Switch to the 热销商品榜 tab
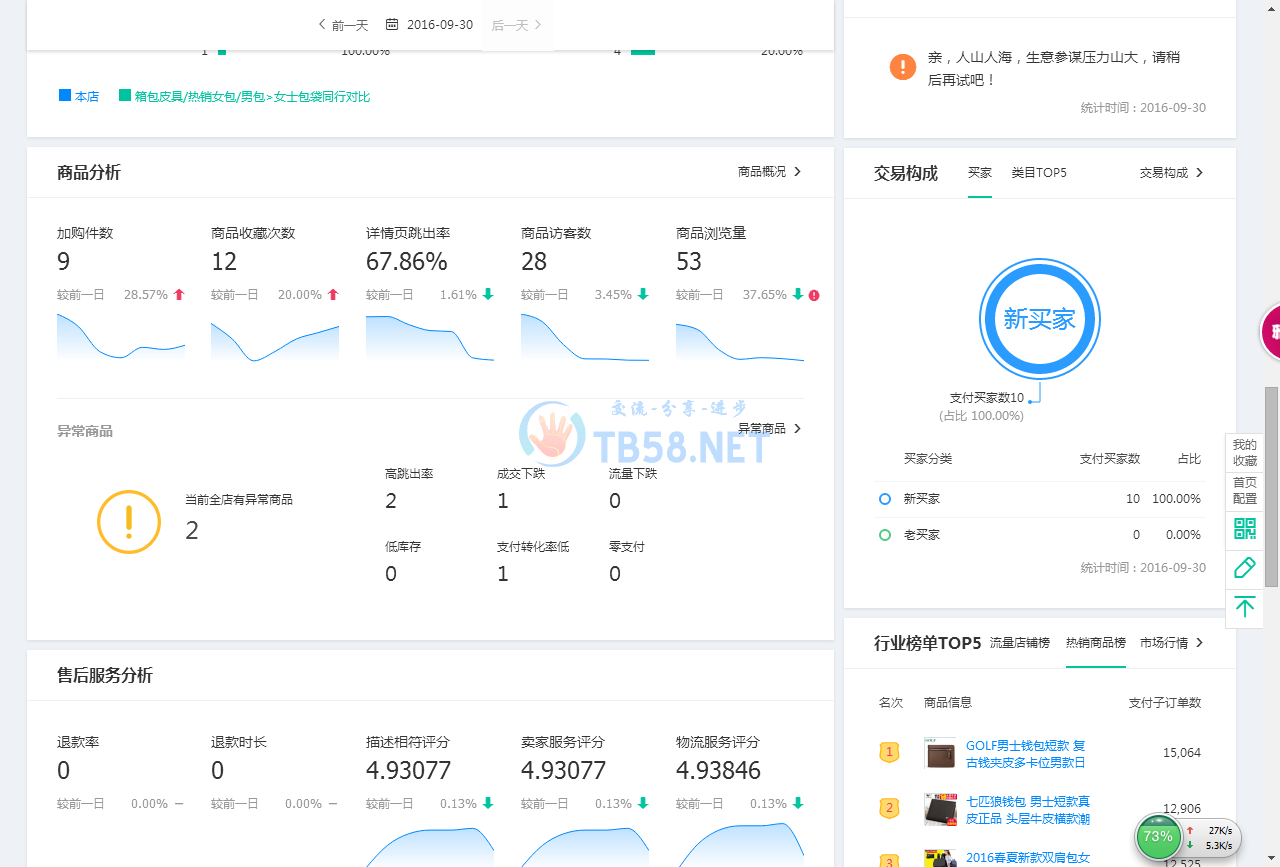This screenshot has width=1280, height=867. point(1096,643)
